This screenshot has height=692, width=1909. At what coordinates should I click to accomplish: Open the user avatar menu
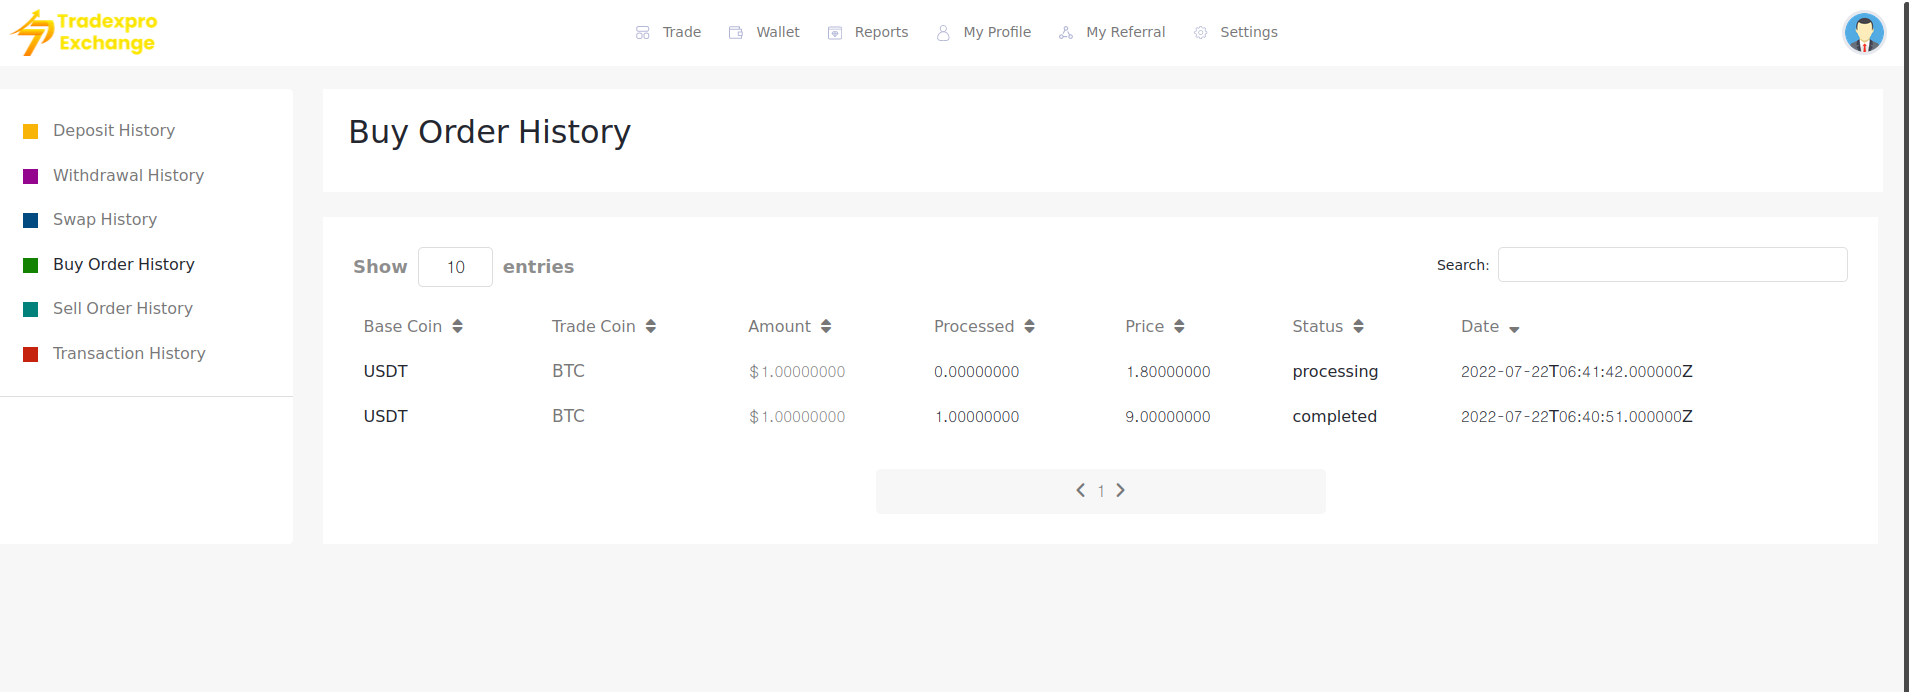(1863, 33)
